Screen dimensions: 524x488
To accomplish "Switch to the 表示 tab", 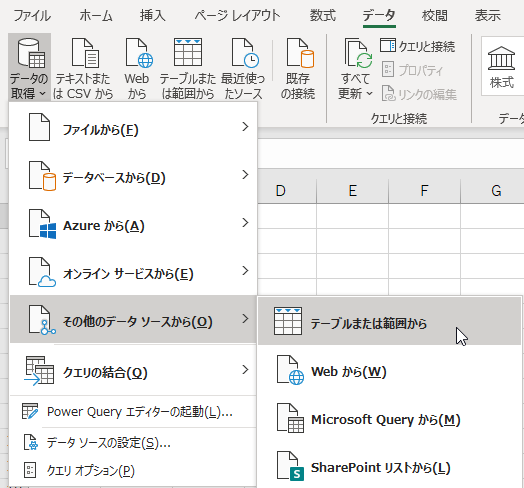I will point(488,16).
